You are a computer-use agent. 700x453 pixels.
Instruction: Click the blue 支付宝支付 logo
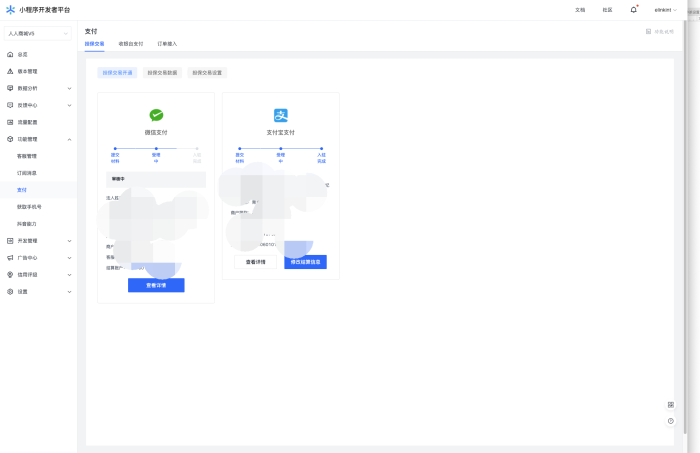pyautogui.click(x=281, y=115)
